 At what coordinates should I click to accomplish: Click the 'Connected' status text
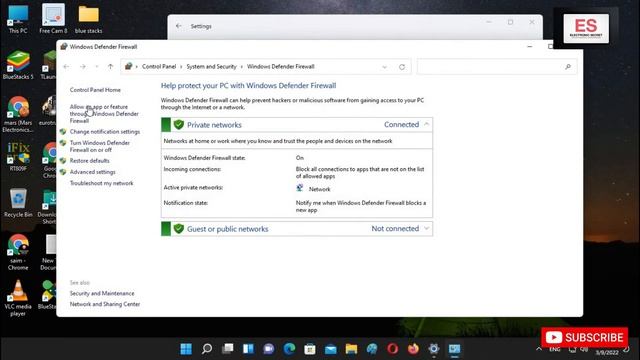[401, 124]
